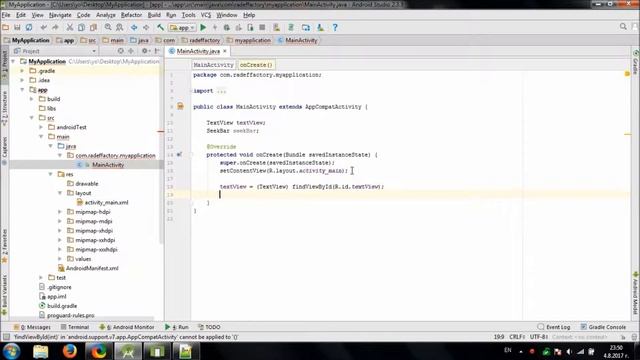The width and height of the screenshot is (640, 360).
Task: Click the myapplication breadcrumb
Action: click(252, 40)
